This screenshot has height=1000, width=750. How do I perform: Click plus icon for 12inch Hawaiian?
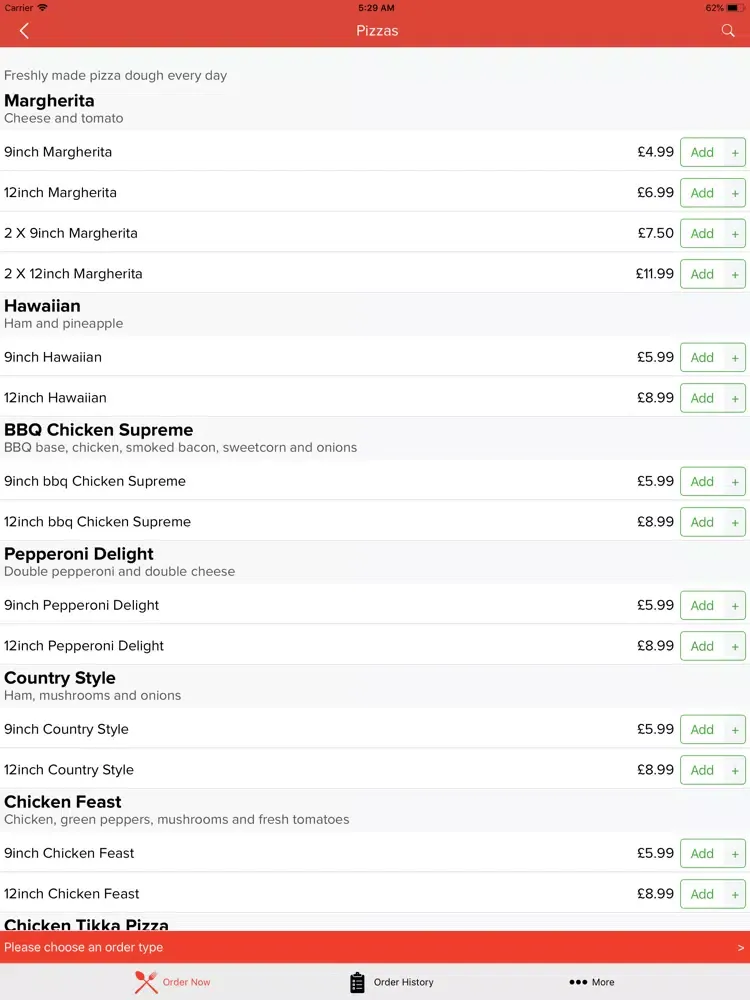(x=735, y=398)
